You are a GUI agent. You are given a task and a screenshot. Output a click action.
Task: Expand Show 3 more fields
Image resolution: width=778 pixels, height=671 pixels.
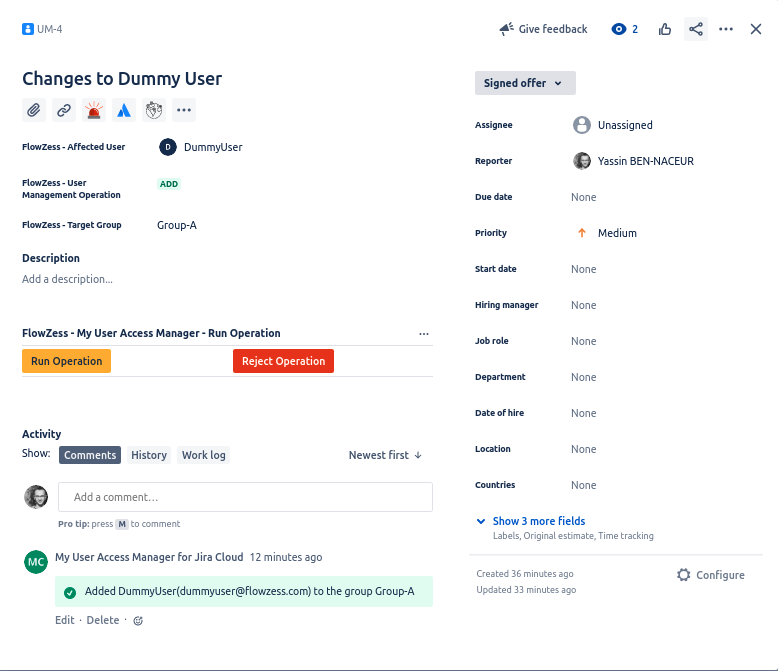[x=539, y=521]
